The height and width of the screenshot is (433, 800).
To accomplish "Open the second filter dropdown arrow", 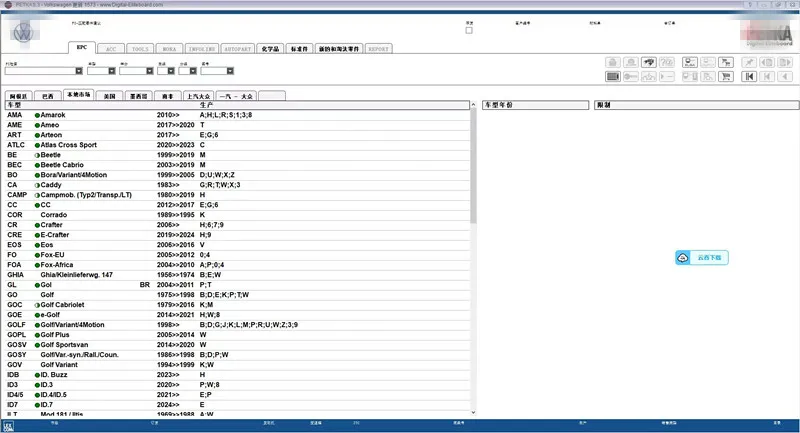I will click(x=112, y=71).
